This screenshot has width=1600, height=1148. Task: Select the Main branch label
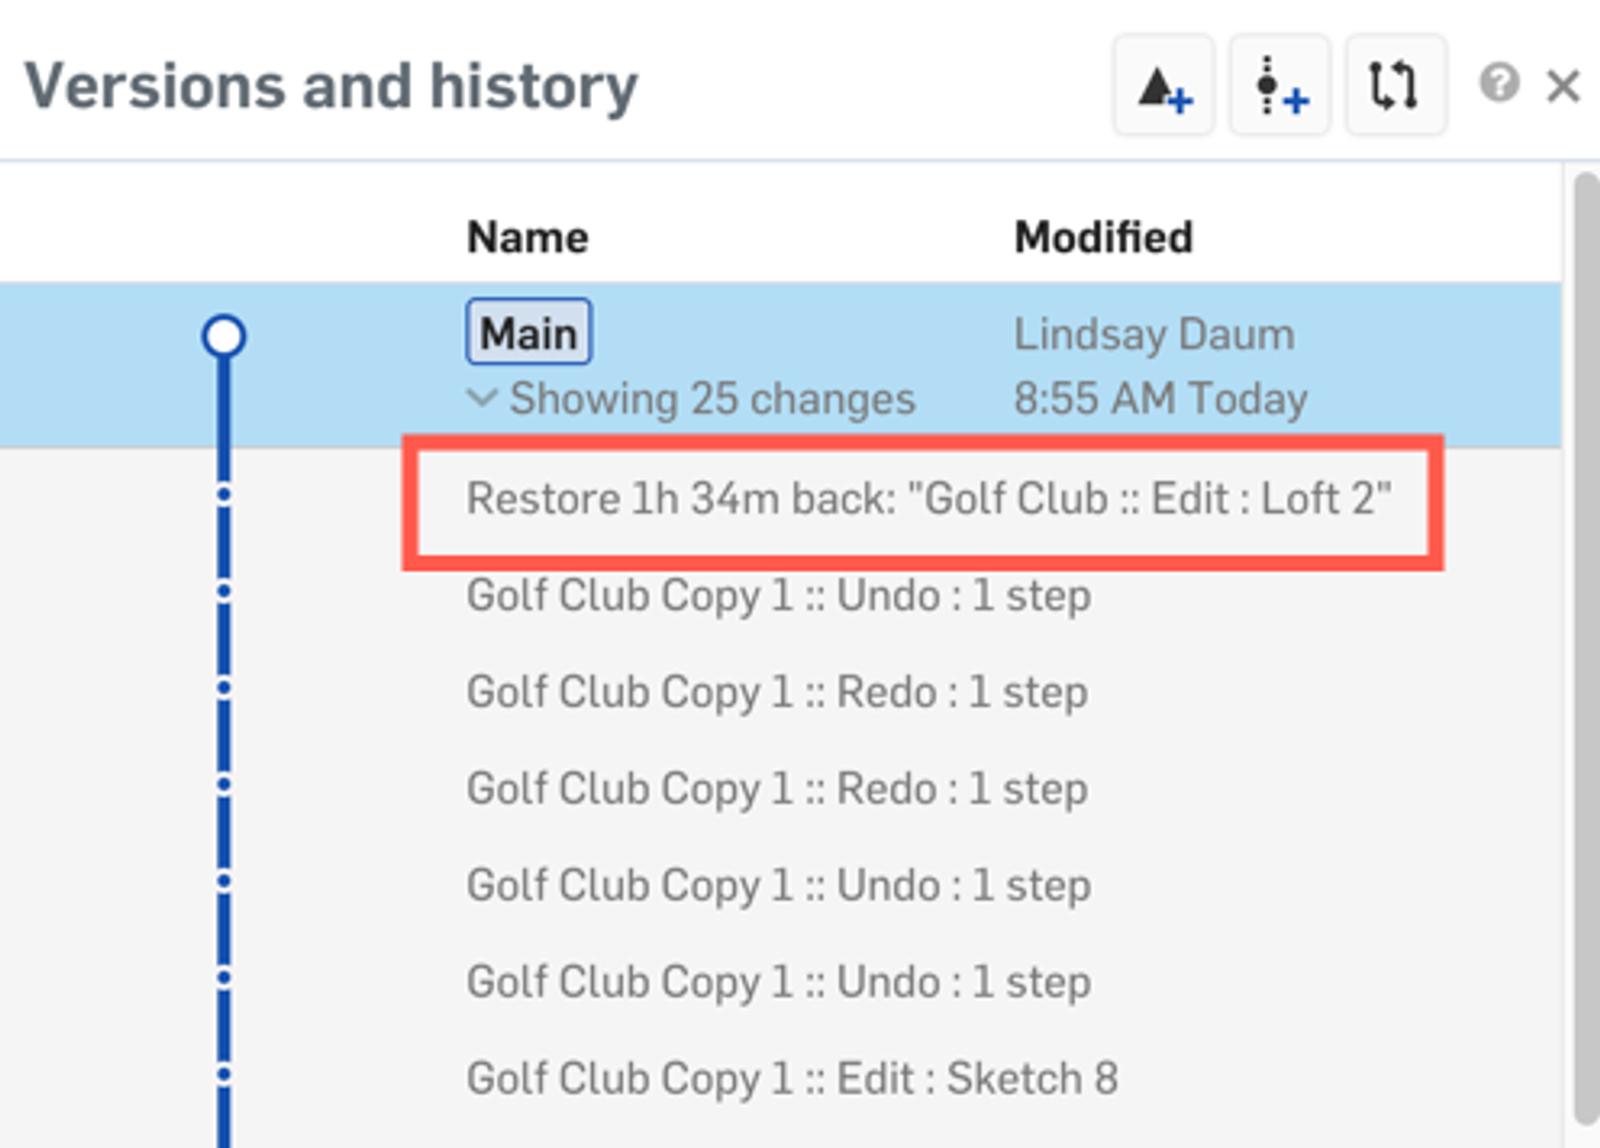click(529, 333)
